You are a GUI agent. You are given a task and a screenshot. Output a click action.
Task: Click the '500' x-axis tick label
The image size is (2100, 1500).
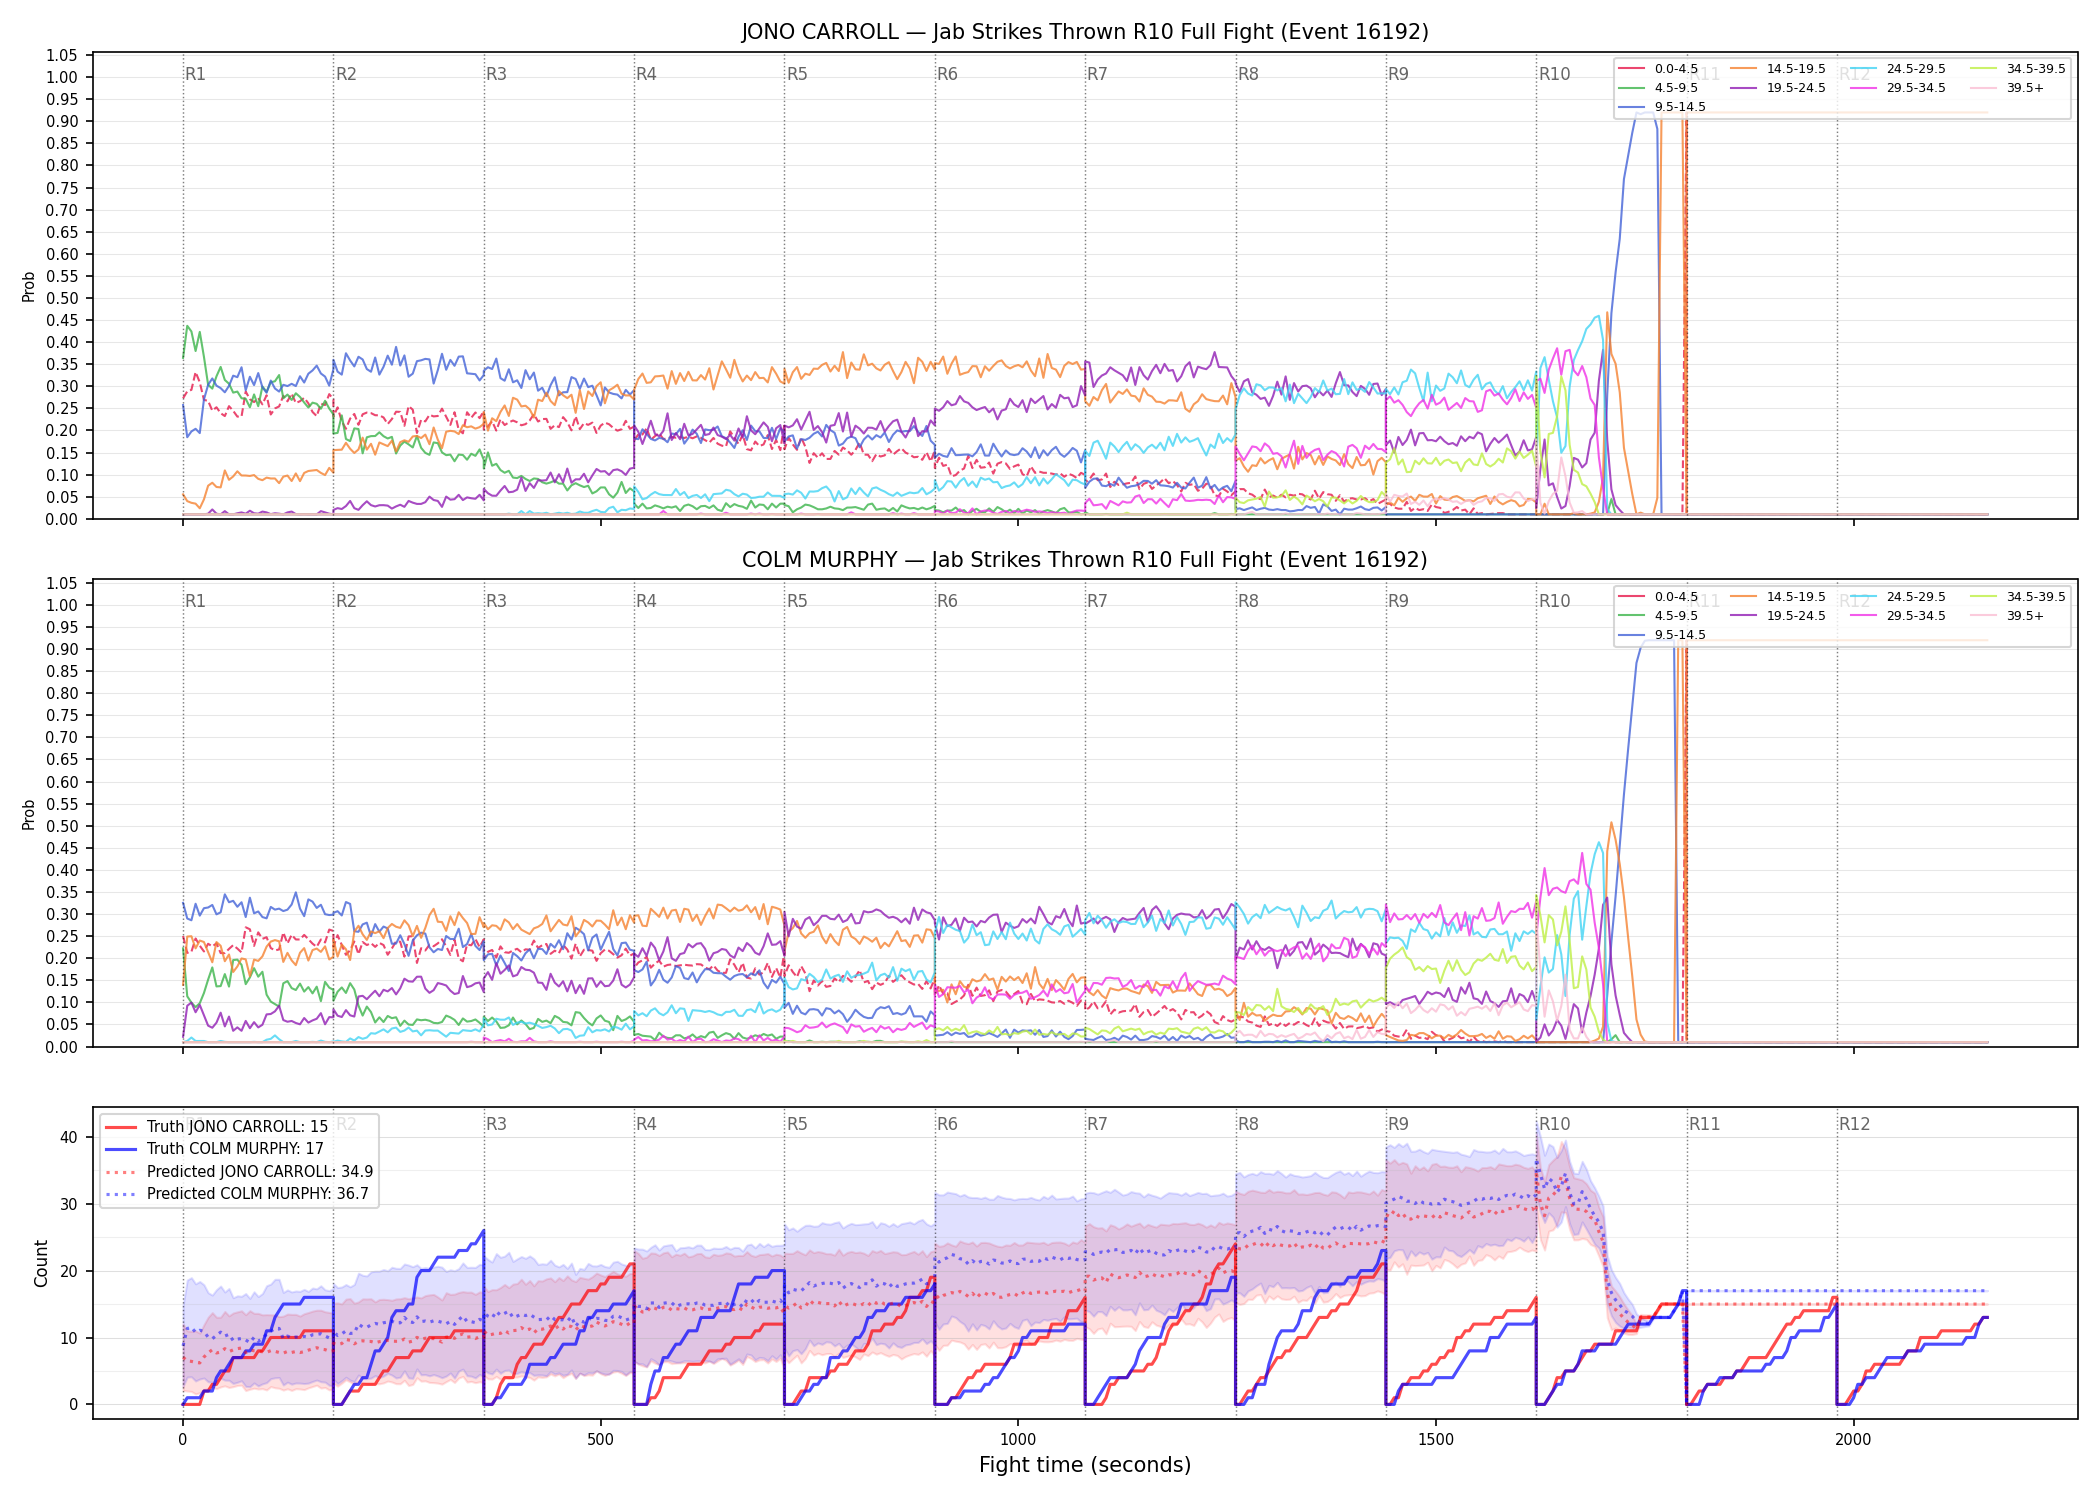click(x=600, y=1440)
